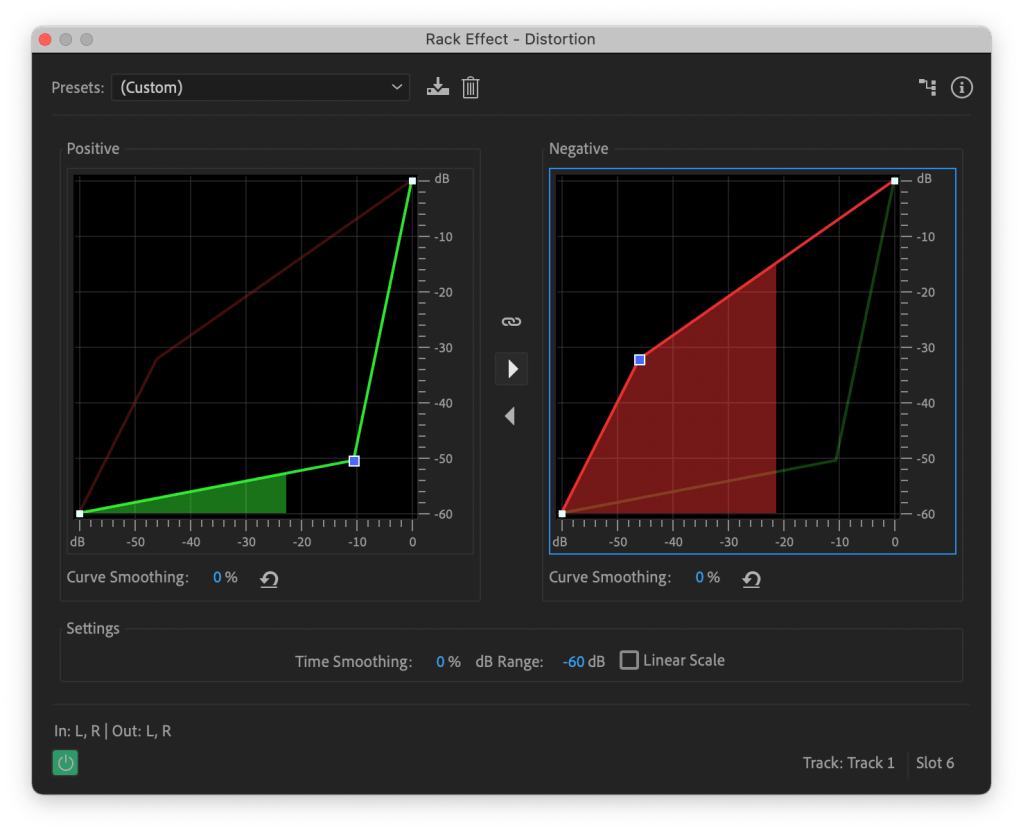Enable the Linear Scale checkbox
Image resolution: width=1023 pixels, height=832 pixels.
click(629, 661)
